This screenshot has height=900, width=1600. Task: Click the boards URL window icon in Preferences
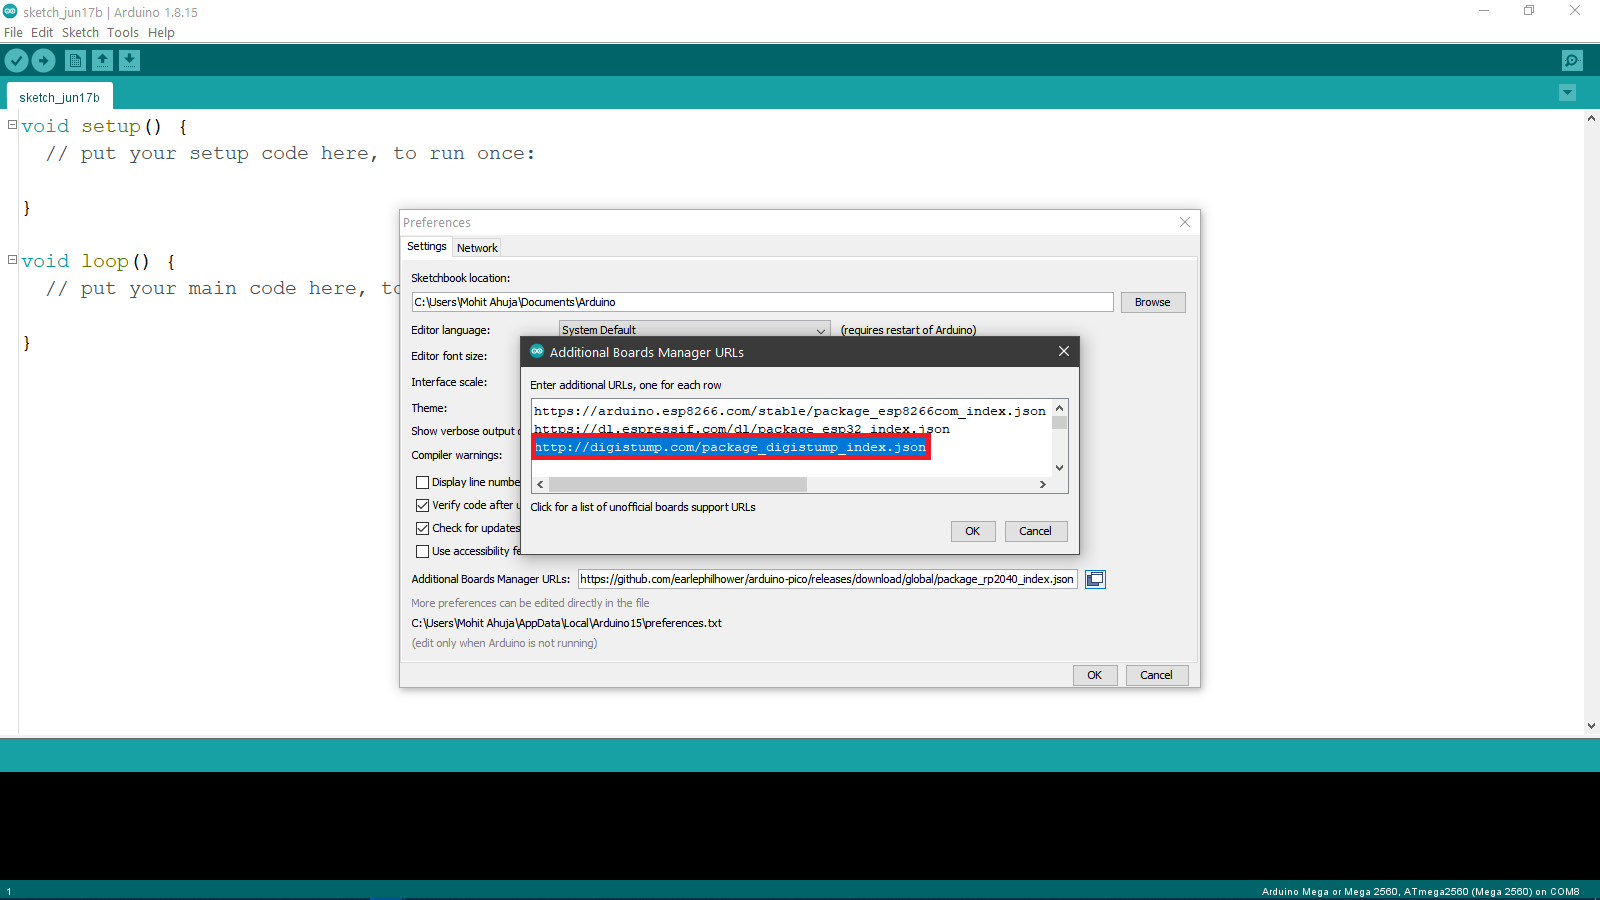pos(1096,579)
